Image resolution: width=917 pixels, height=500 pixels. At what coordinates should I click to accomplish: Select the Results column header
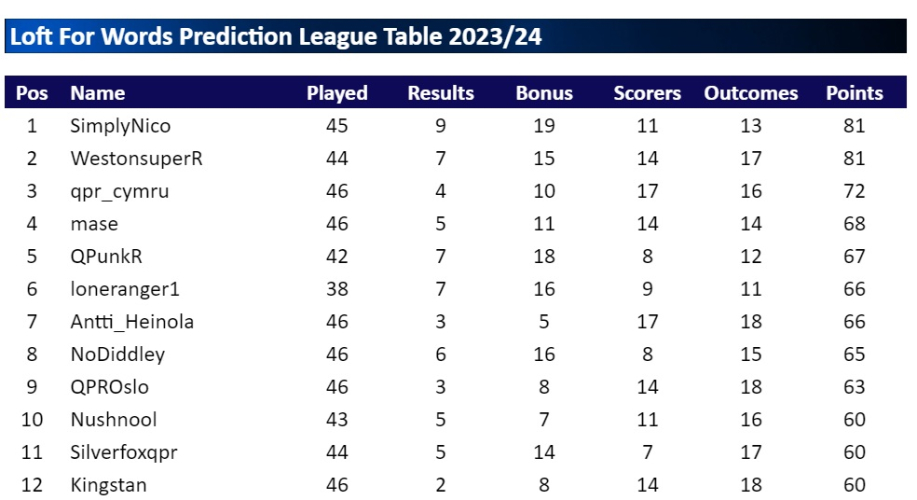pos(440,93)
